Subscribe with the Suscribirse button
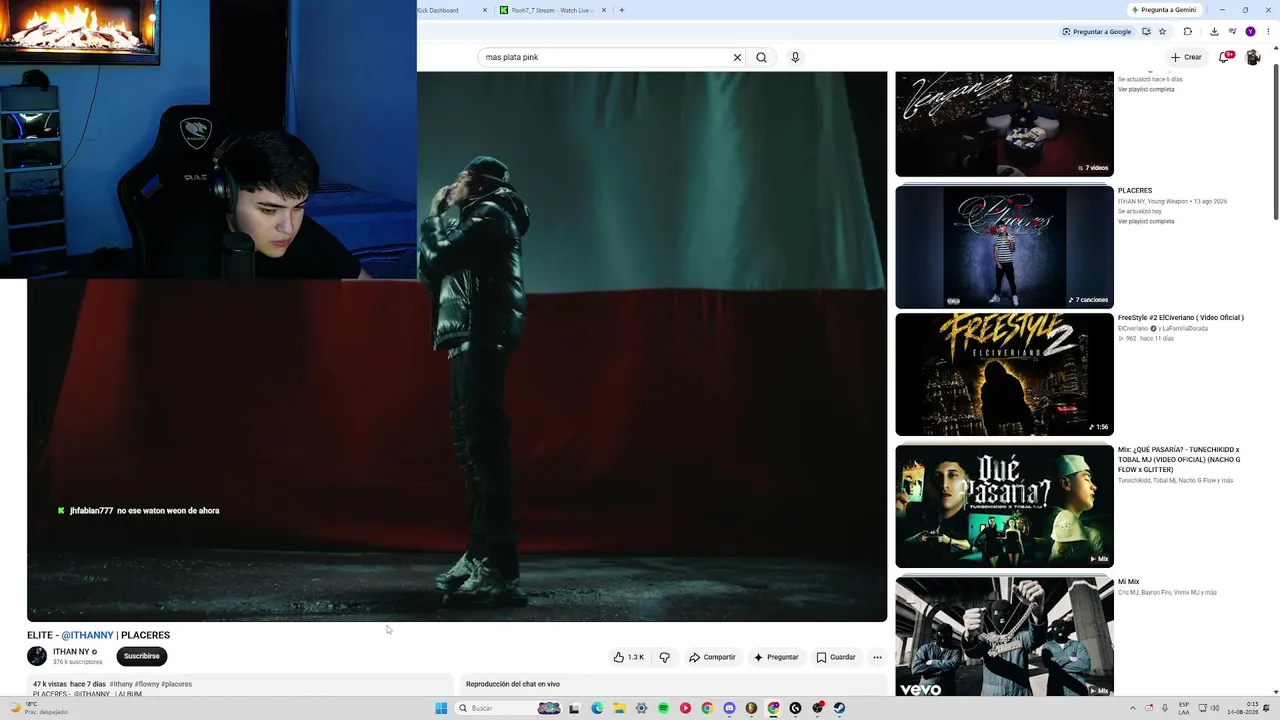The width and height of the screenshot is (1280, 720). pyautogui.click(x=141, y=656)
